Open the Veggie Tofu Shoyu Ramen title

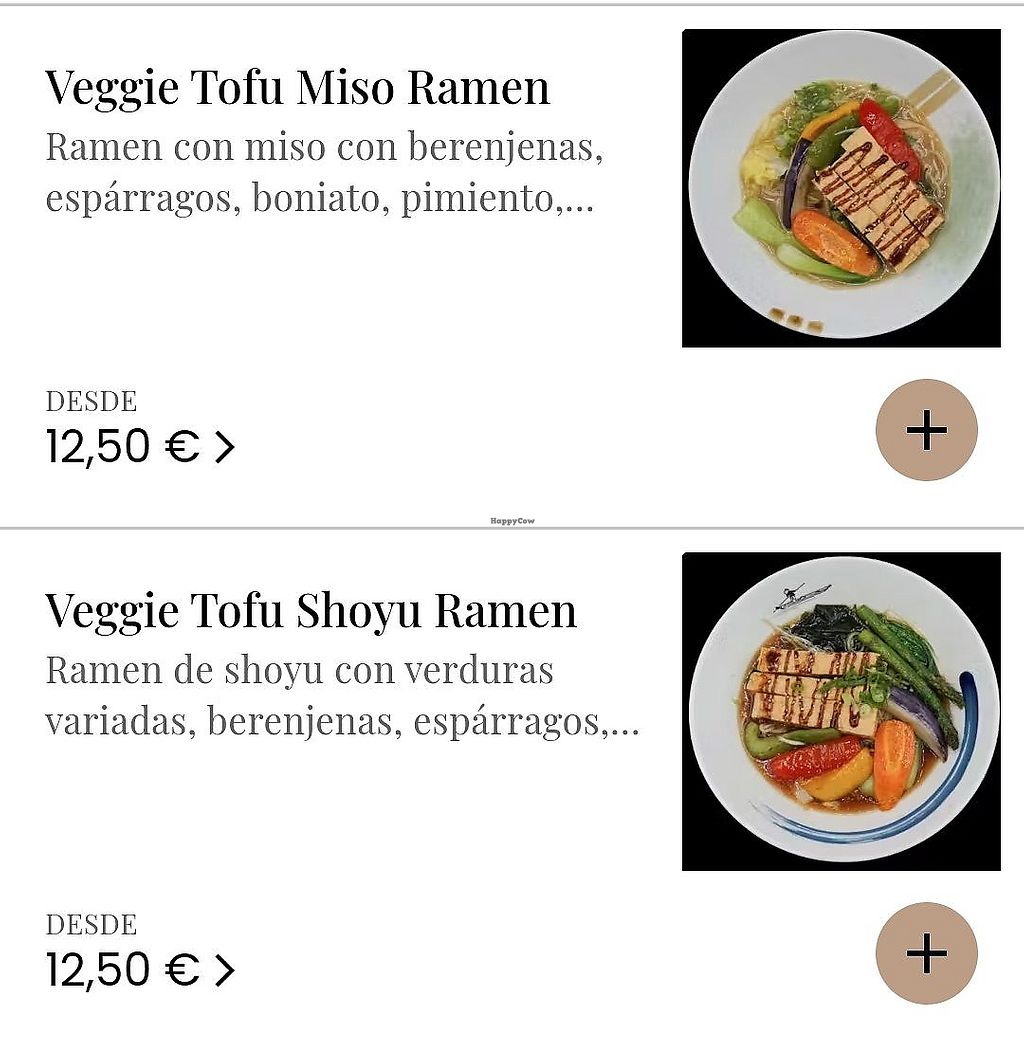tap(310, 611)
